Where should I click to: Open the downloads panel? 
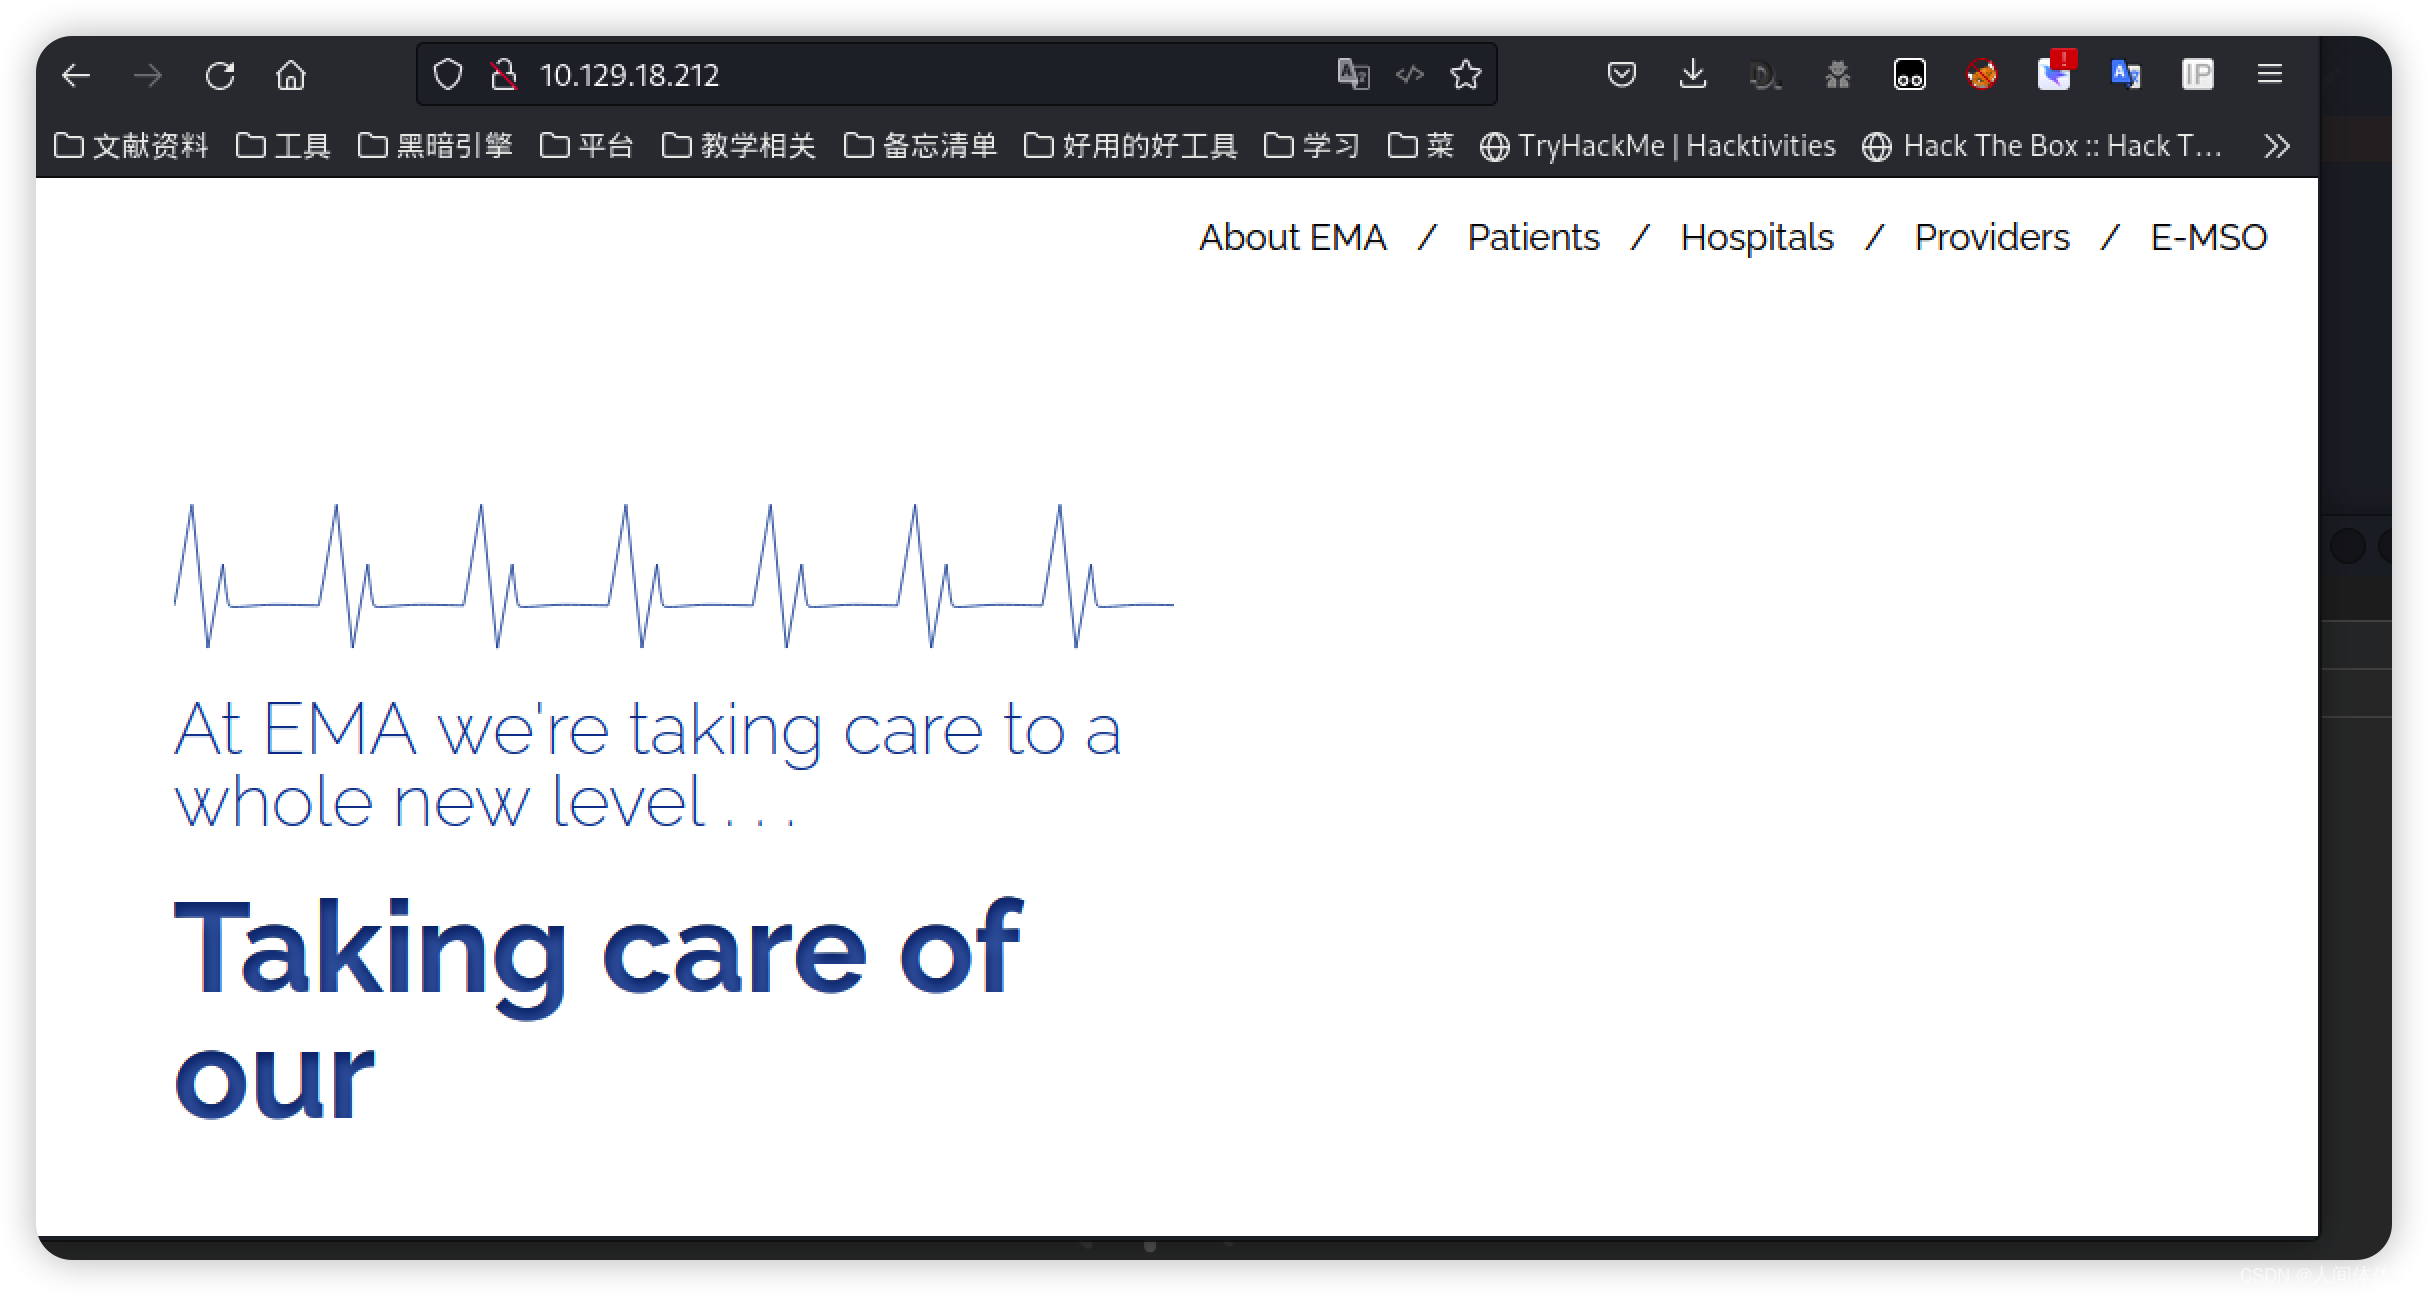[1693, 74]
